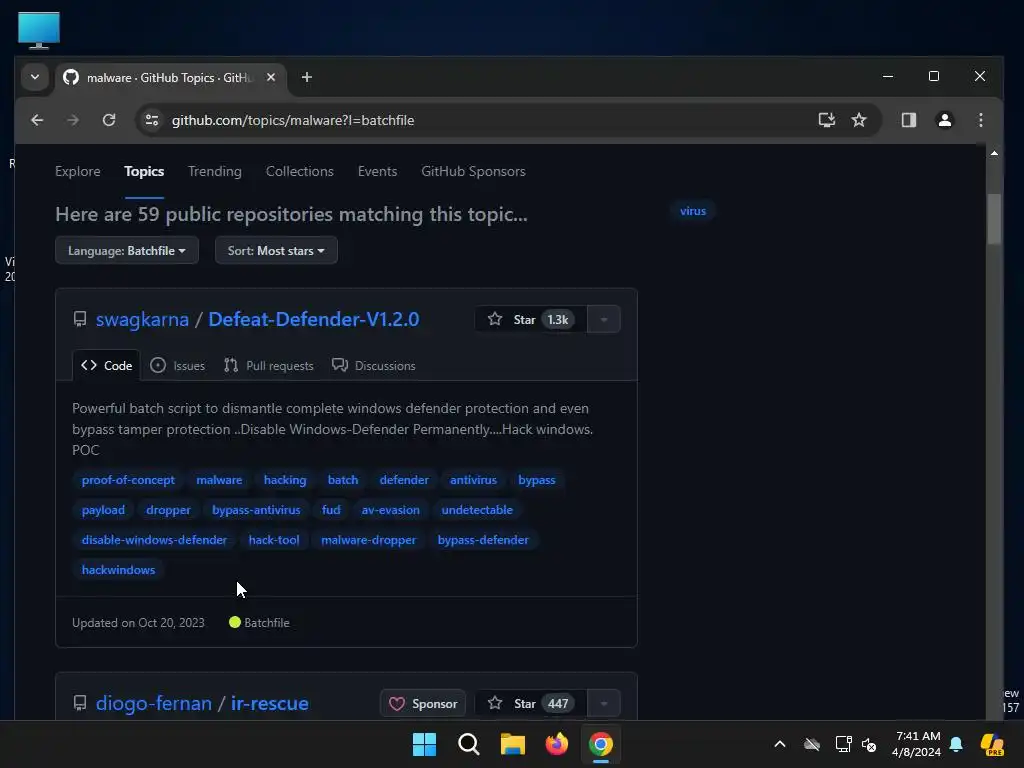Star the ir-rescue repository
Image resolution: width=1024 pixels, height=768 pixels.
(x=531, y=703)
